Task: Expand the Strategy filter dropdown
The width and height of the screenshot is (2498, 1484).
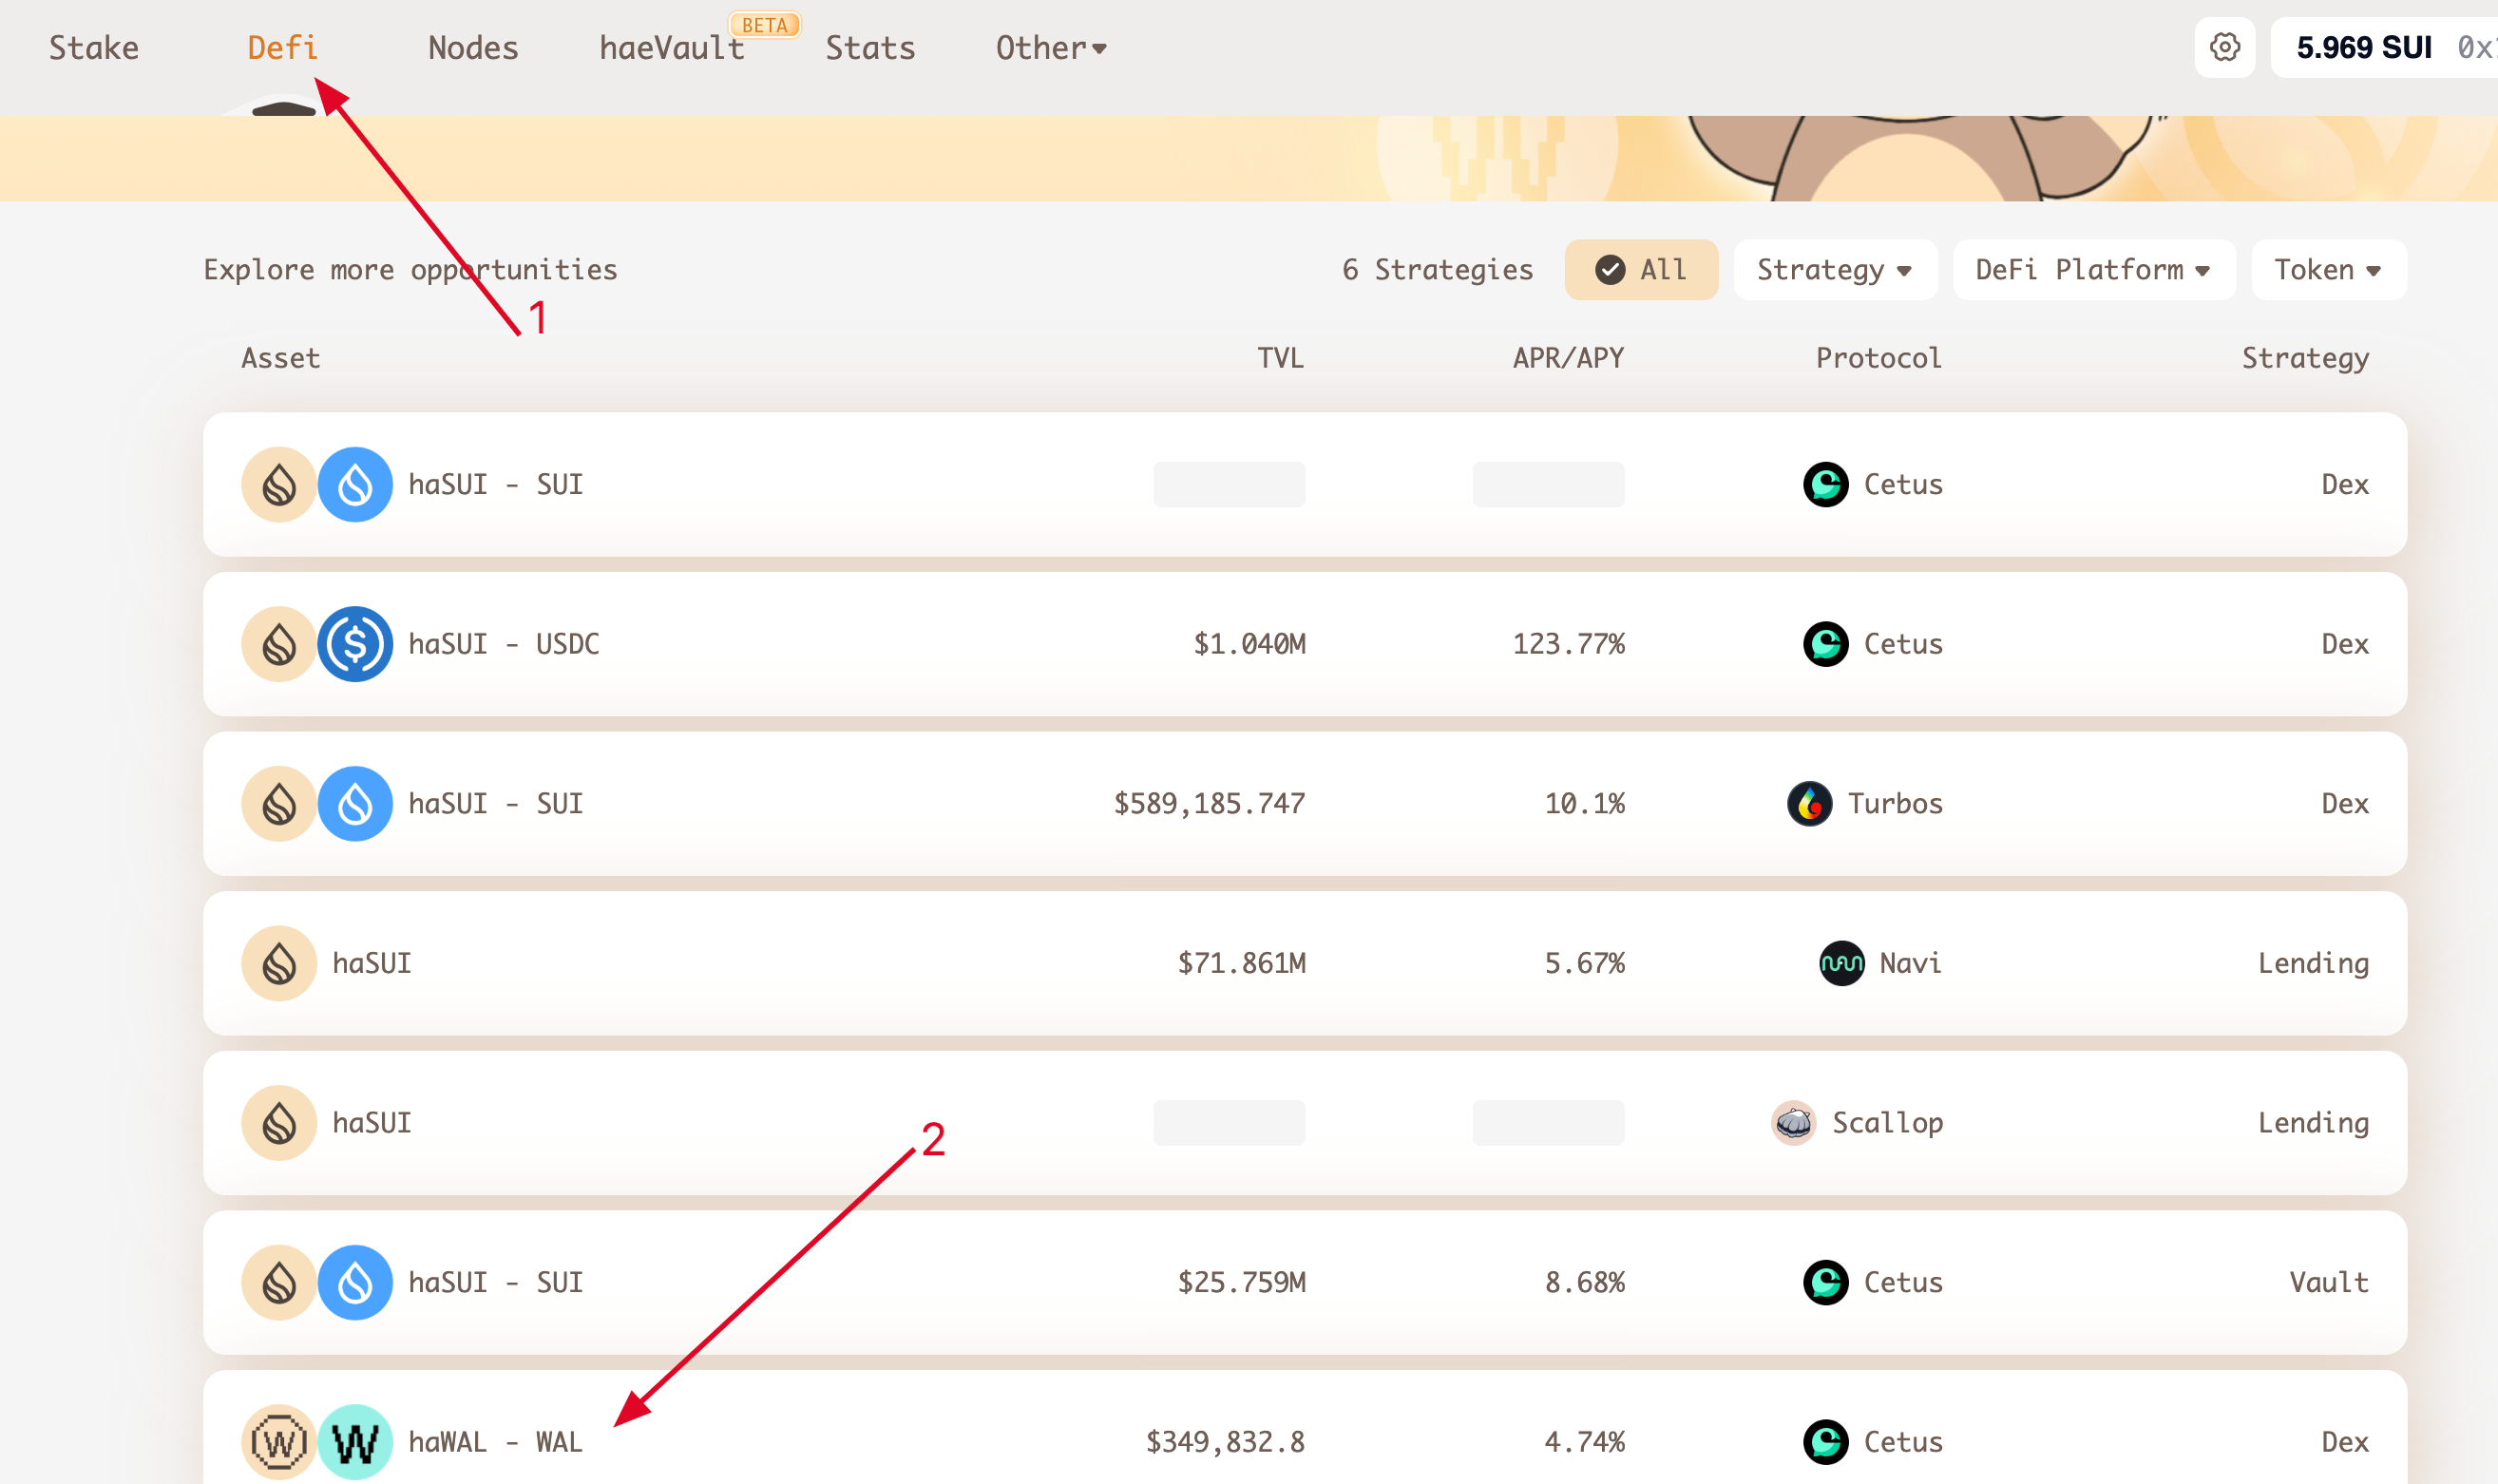Action: tap(1834, 269)
